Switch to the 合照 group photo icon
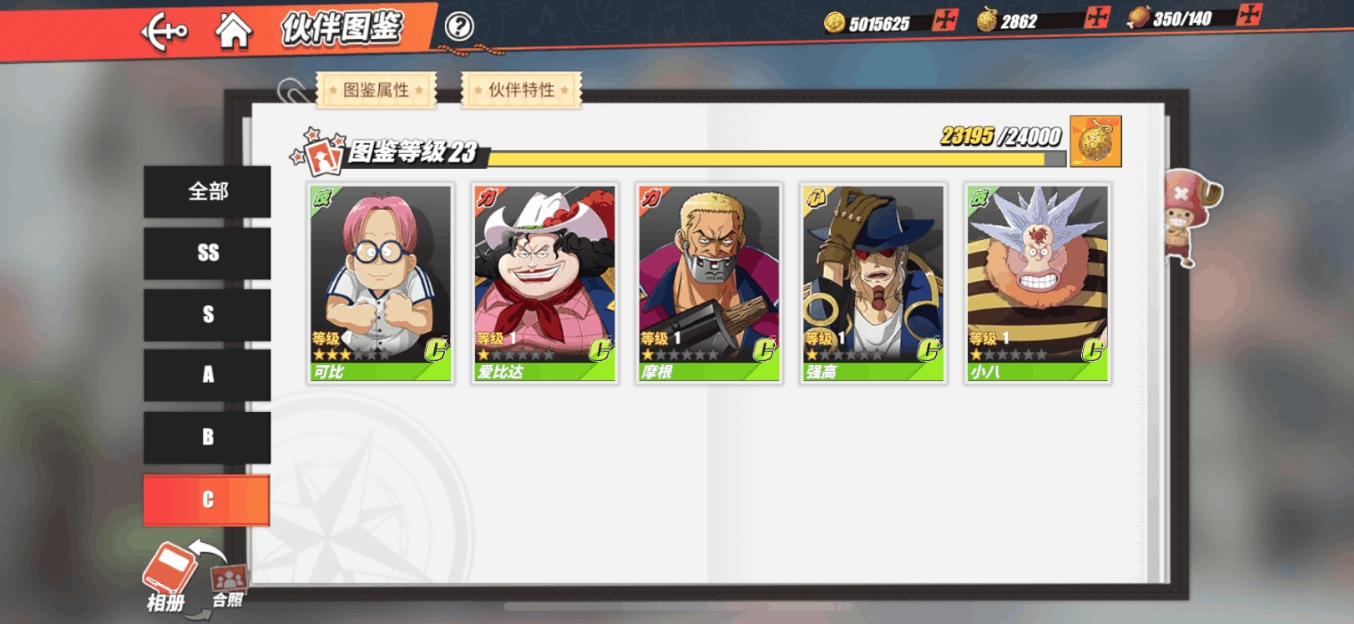Image resolution: width=1354 pixels, height=624 pixels. pos(228,585)
